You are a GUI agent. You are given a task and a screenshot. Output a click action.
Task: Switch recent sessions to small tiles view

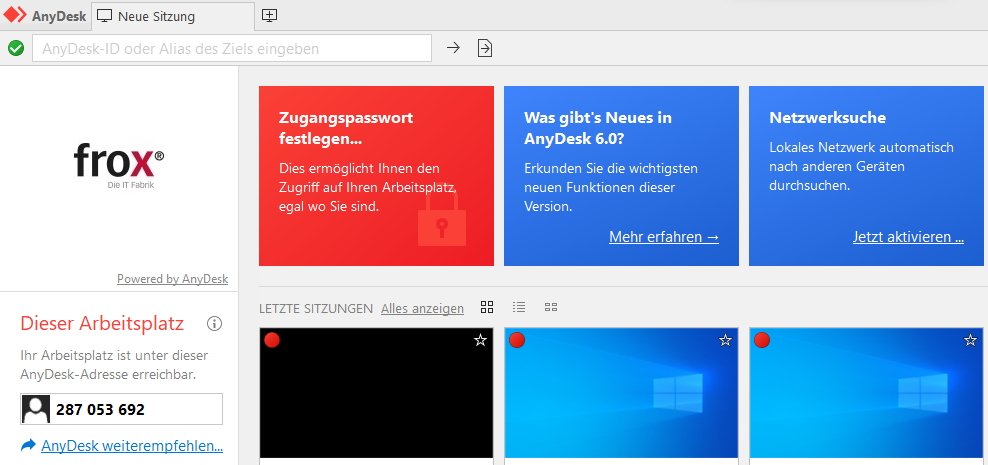point(551,308)
